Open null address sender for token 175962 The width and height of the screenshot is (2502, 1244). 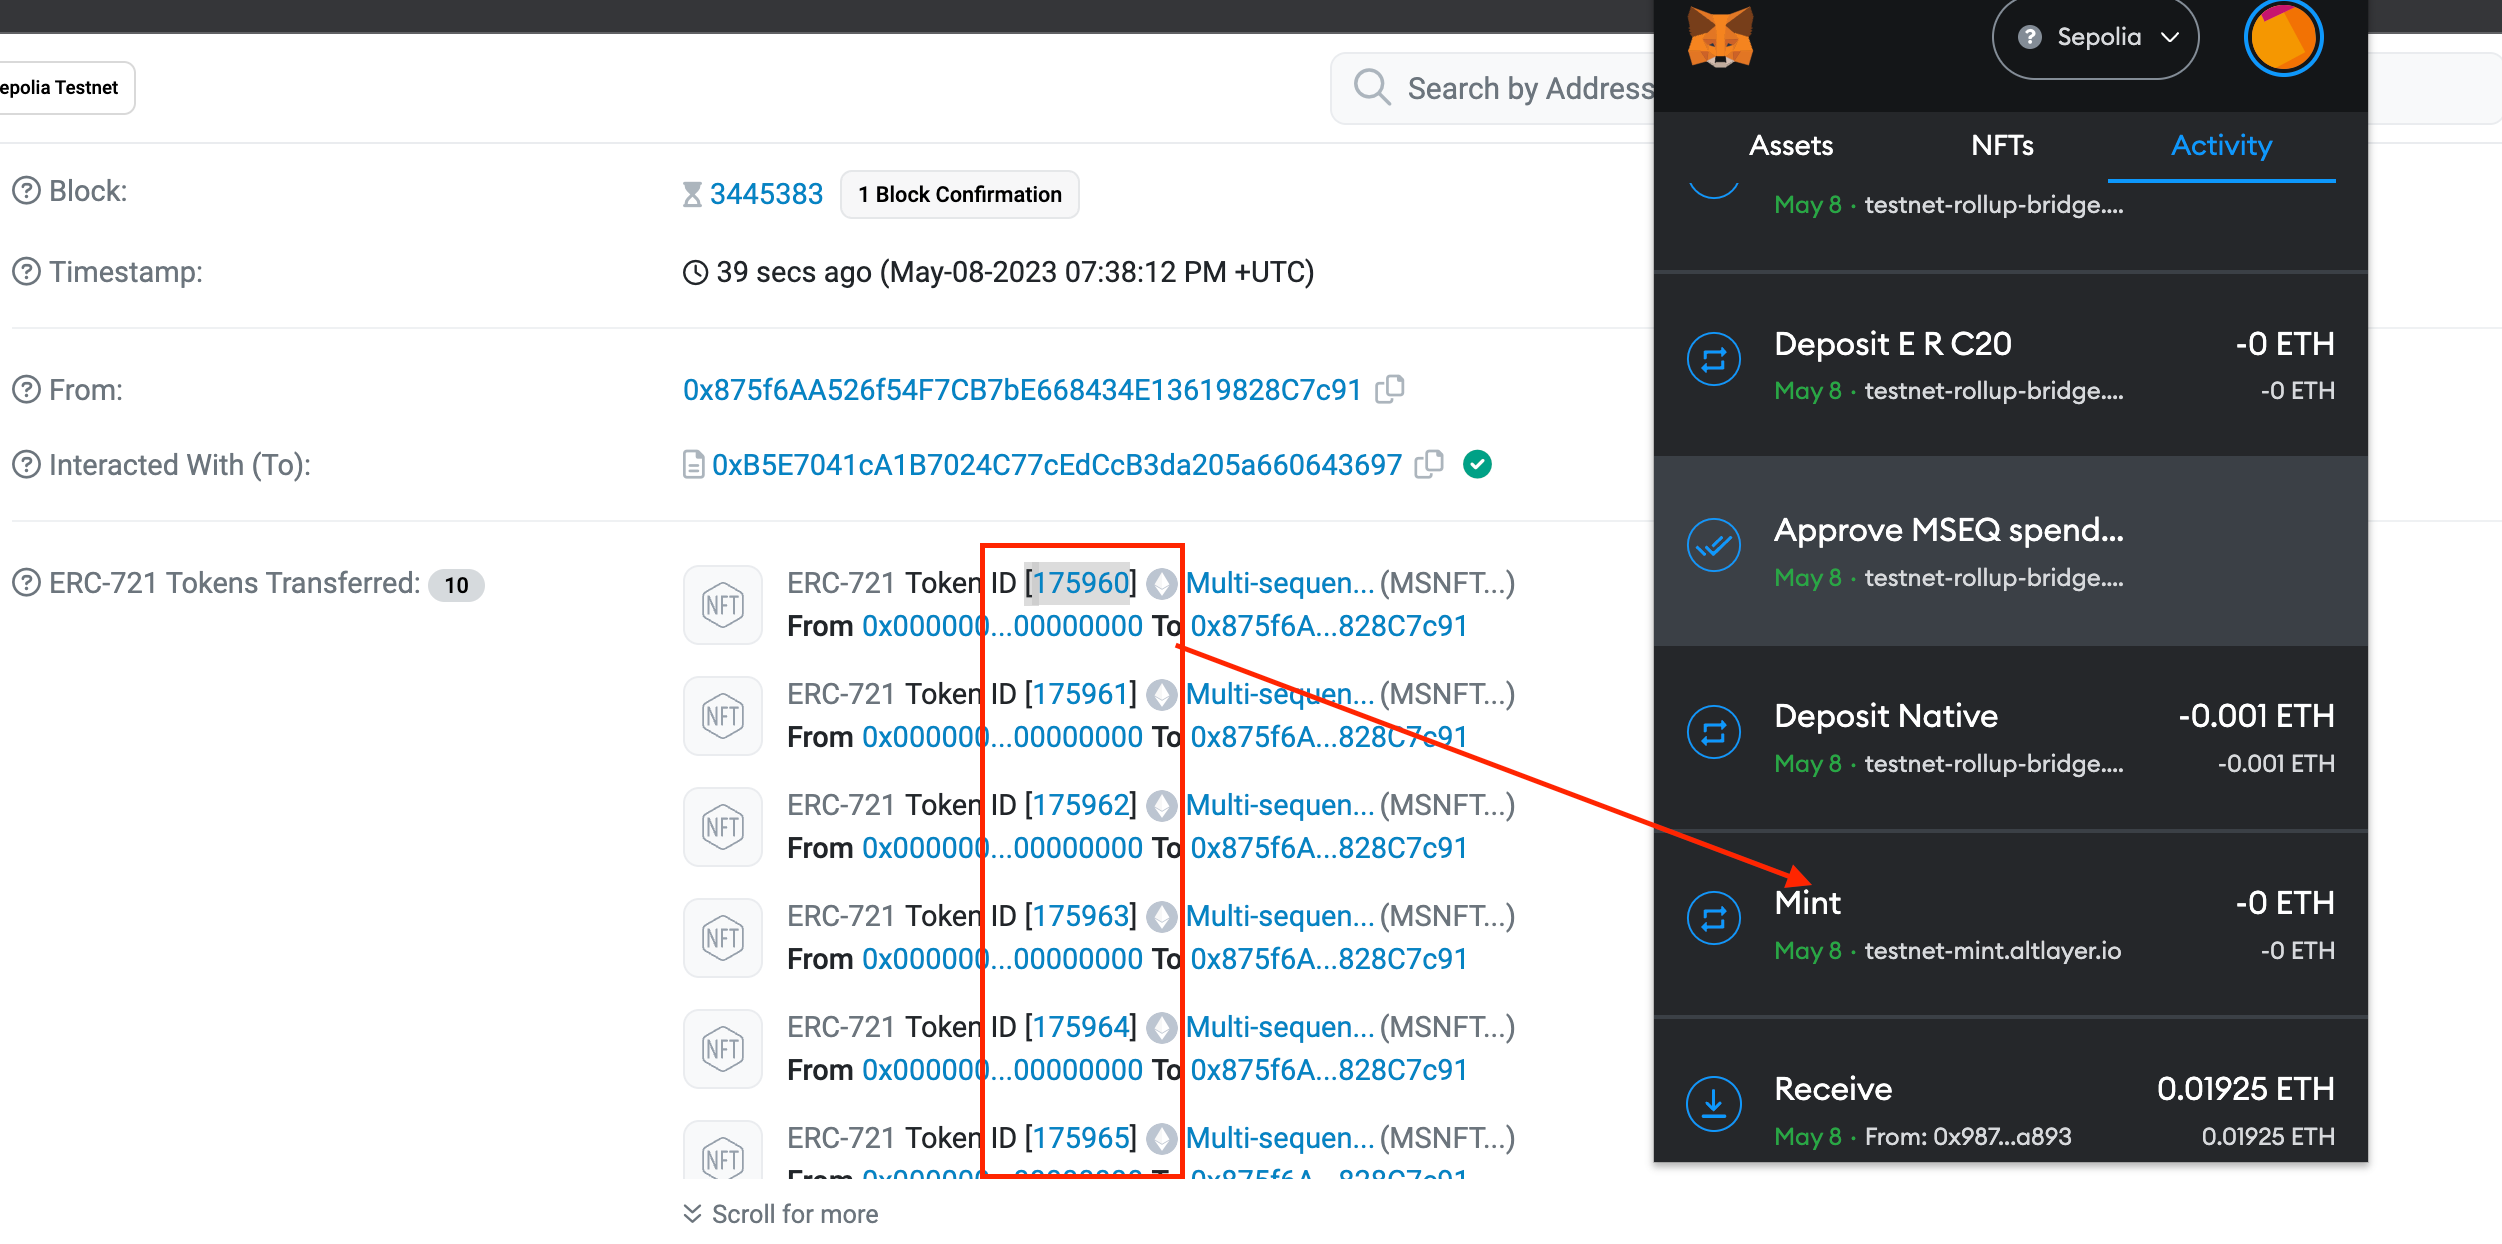pos(1002,848)
